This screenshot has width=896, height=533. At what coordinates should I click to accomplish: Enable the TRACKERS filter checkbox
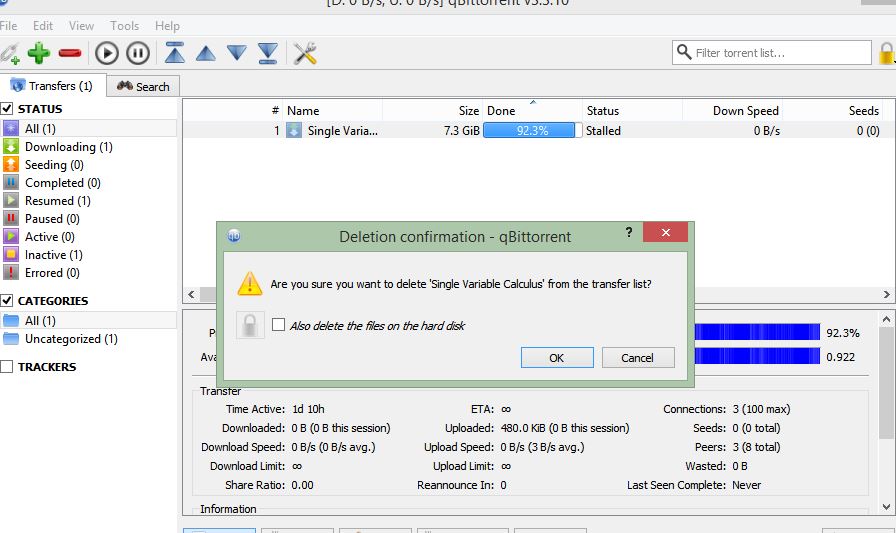click(7, 367)
